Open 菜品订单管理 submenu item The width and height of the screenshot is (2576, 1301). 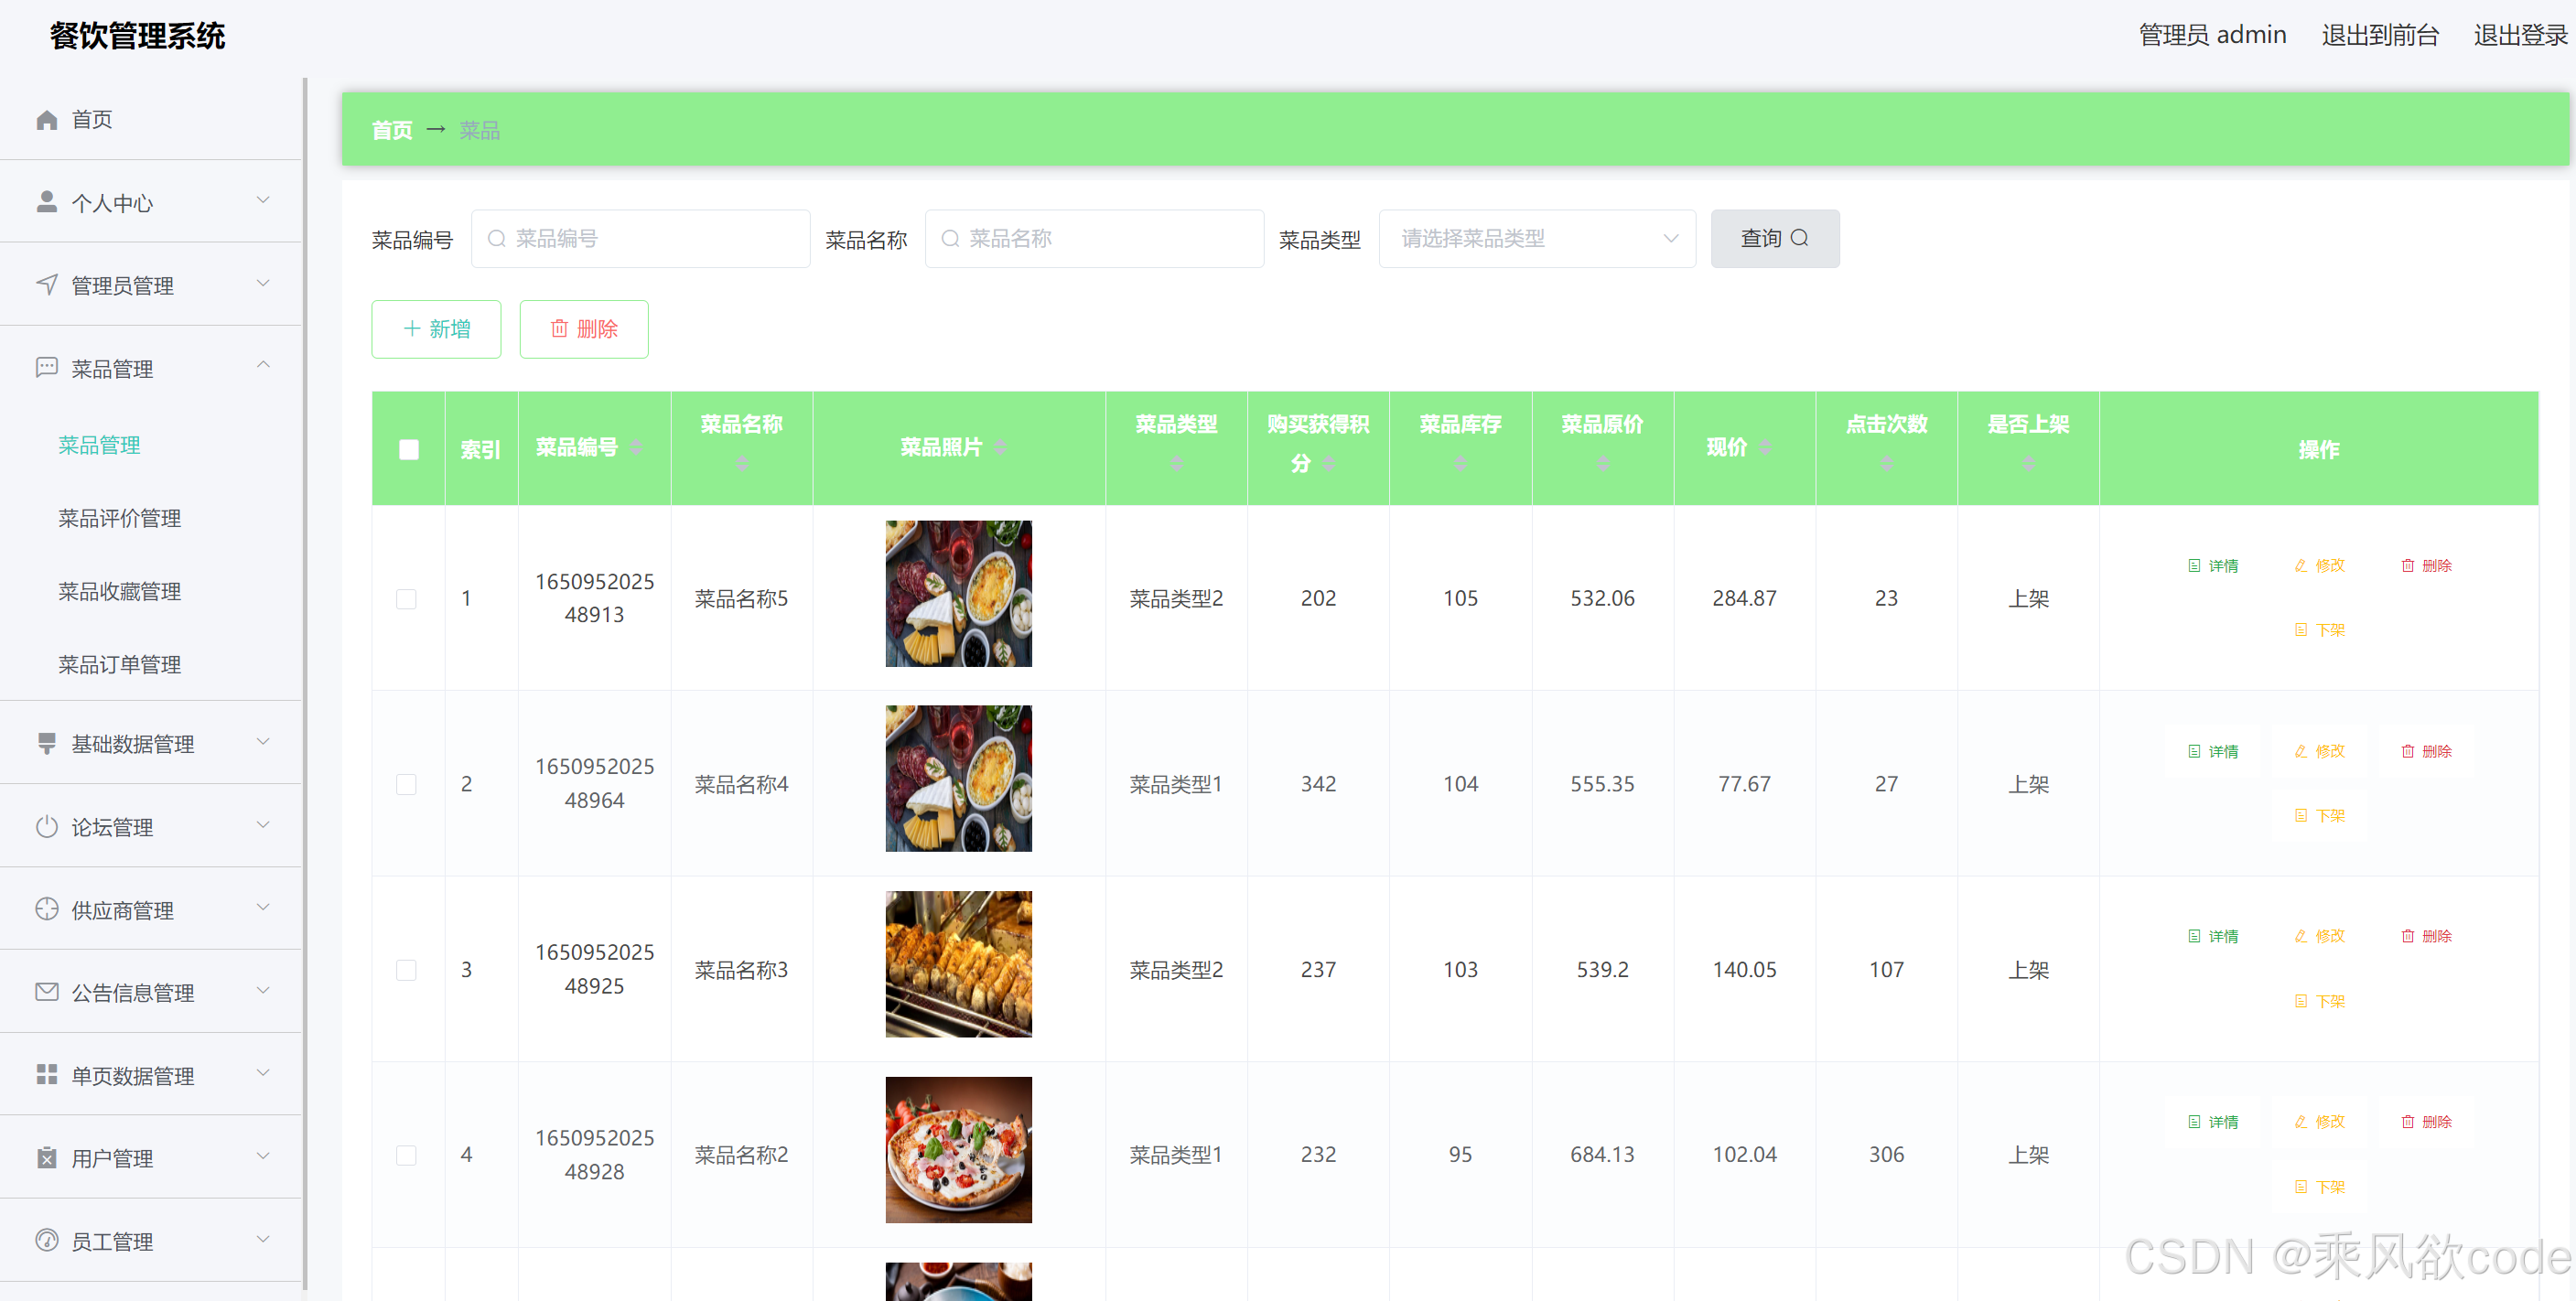tap(119, 664)
